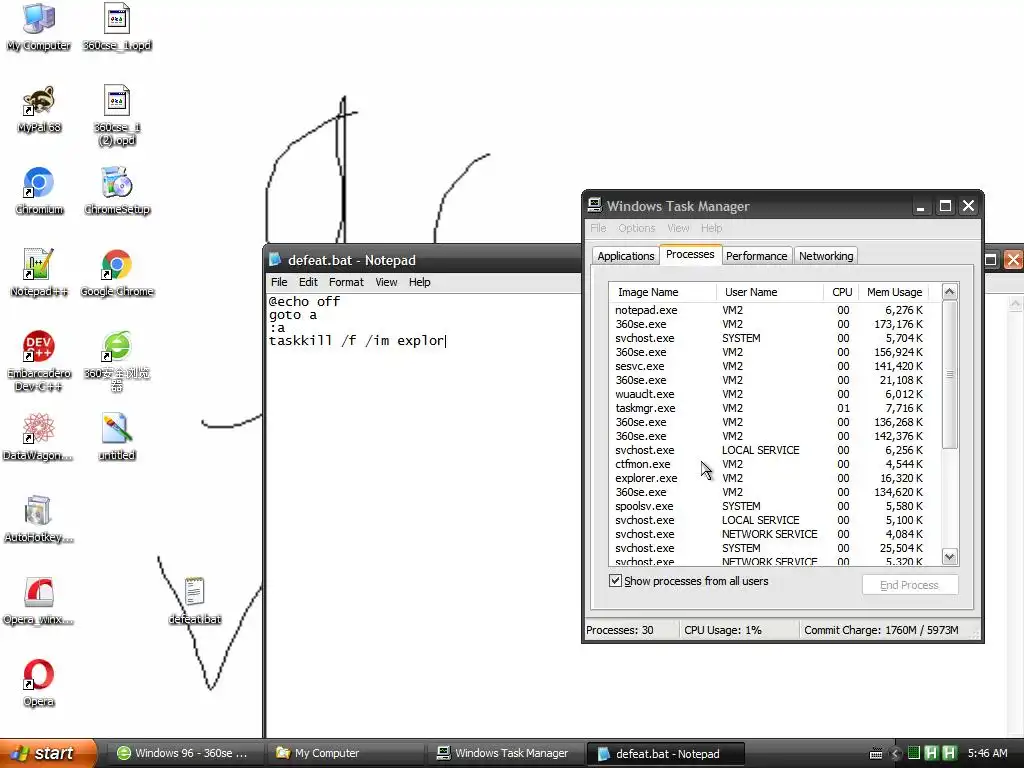This screenshot has width=1024, height=768.
Task: Click the green Task Manager CPU tray icon
Action: click(x=914, y=753)
